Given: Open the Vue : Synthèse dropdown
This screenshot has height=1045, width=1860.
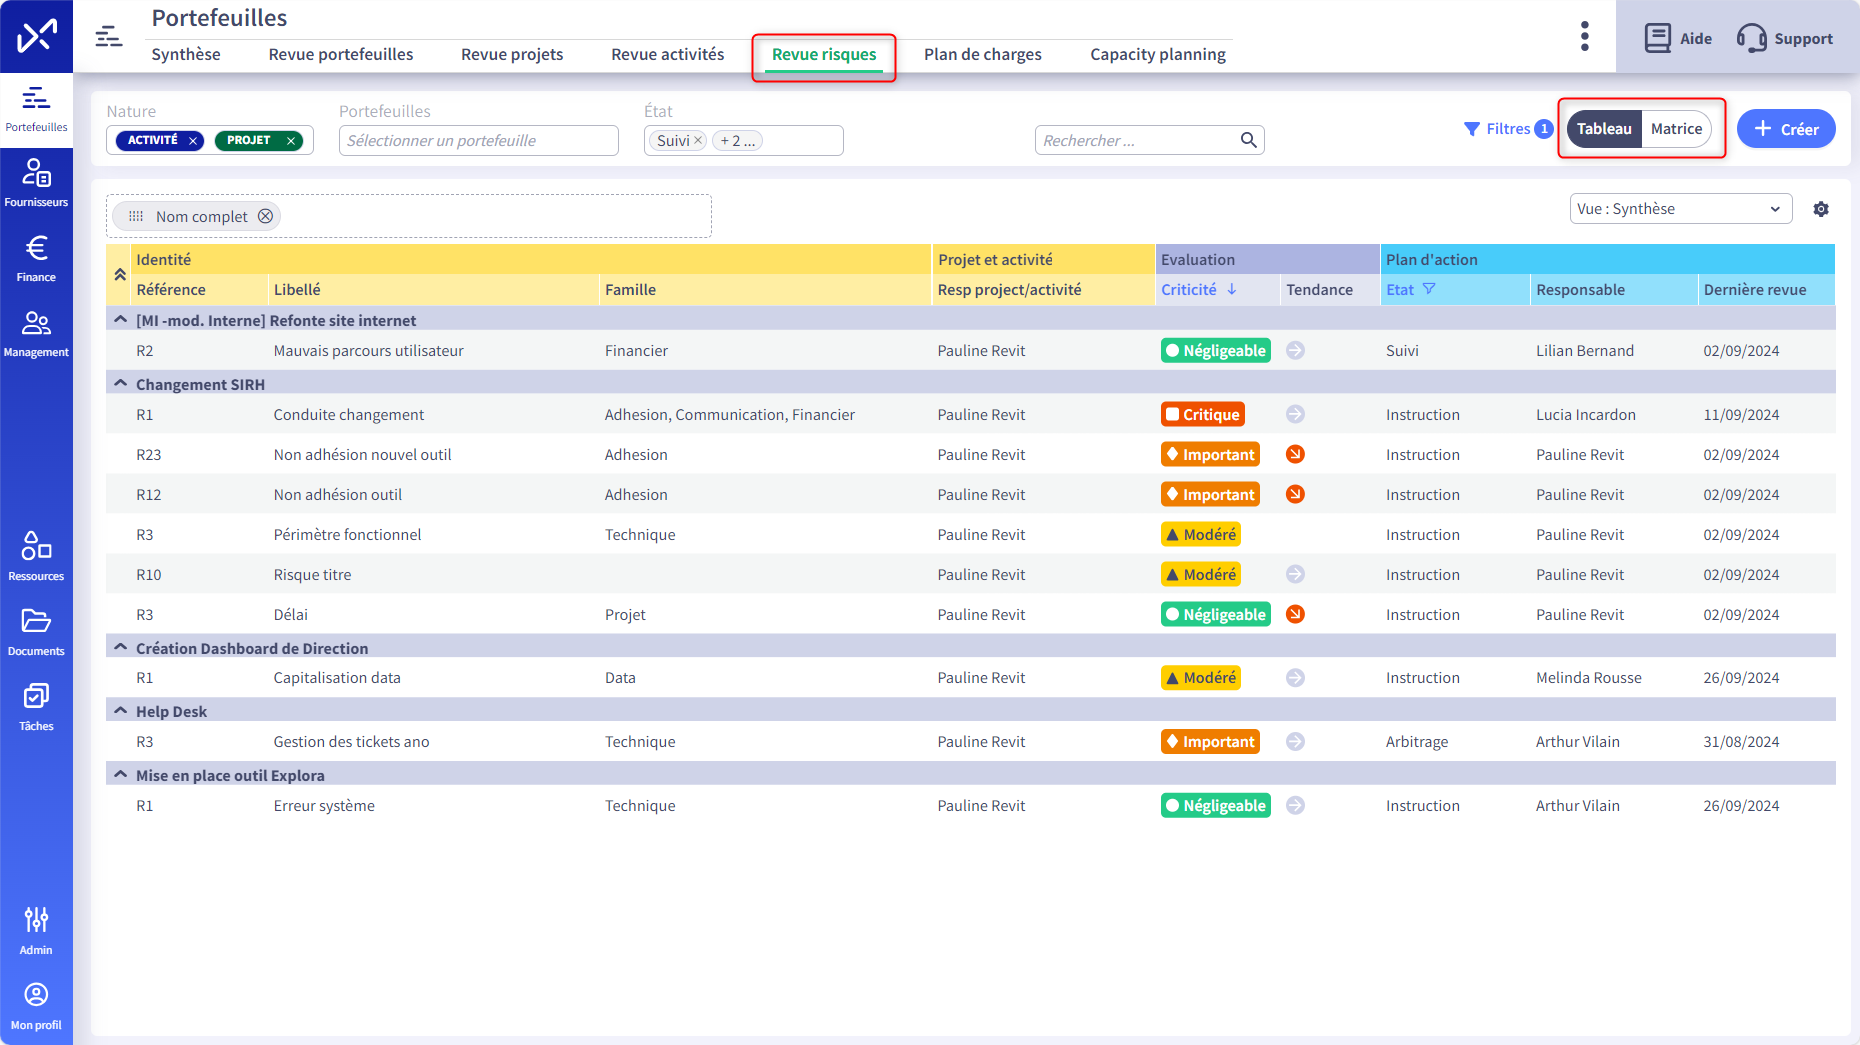Looking at the screenshot, I should point(1680,209).
